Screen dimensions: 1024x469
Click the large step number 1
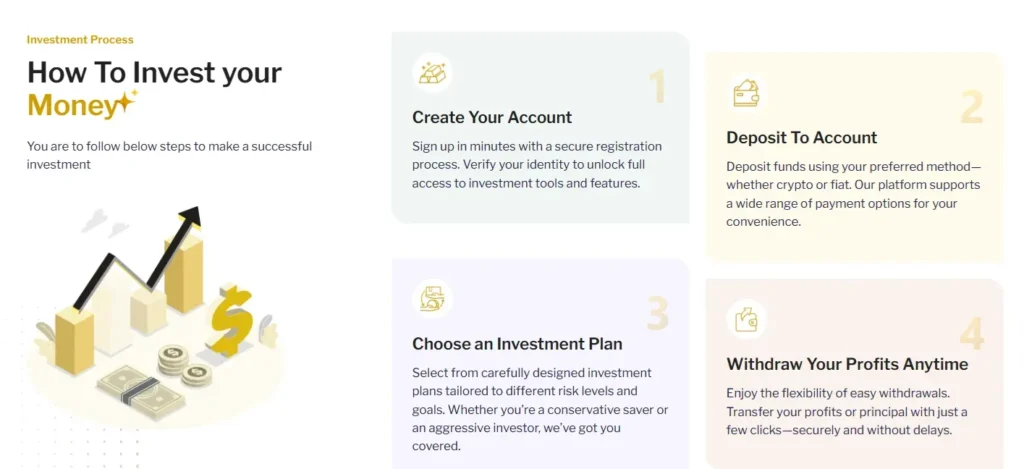coord(657,87)
